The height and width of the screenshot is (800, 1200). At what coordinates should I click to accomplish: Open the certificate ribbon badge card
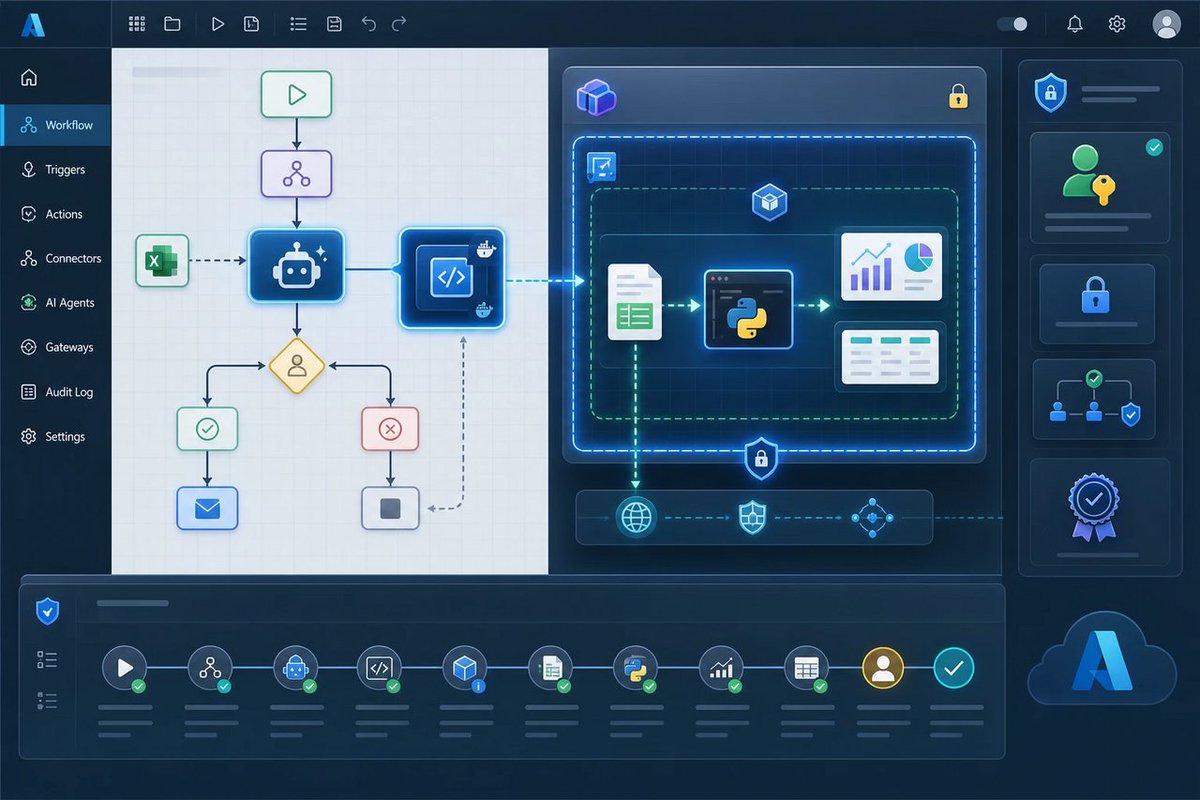pos(1099,512)
